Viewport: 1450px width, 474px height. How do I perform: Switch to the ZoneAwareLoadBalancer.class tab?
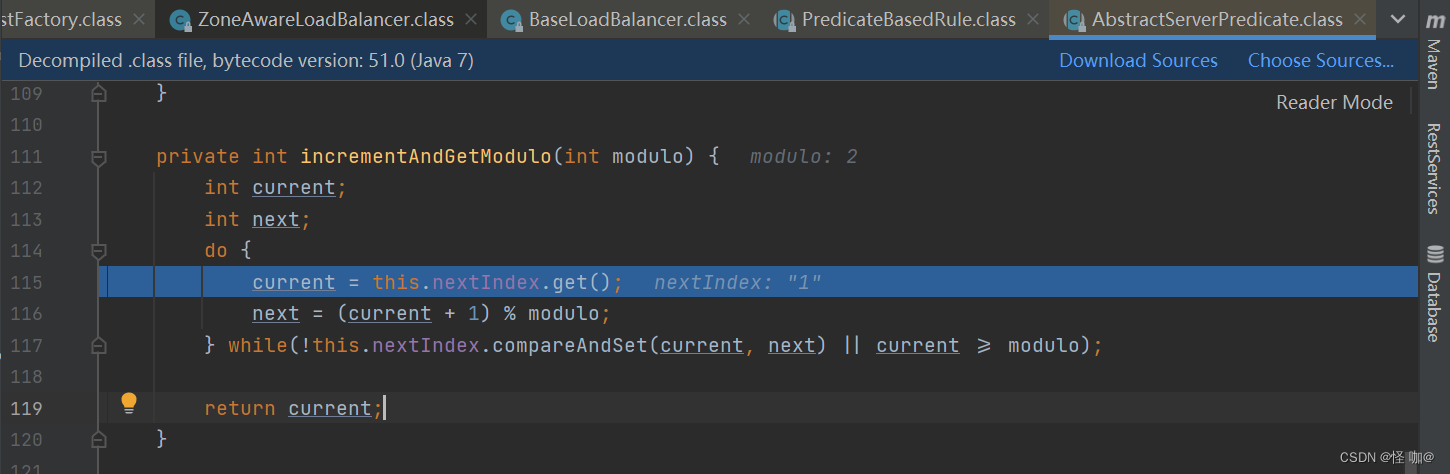pyautogui.click(x=325, y=19)
